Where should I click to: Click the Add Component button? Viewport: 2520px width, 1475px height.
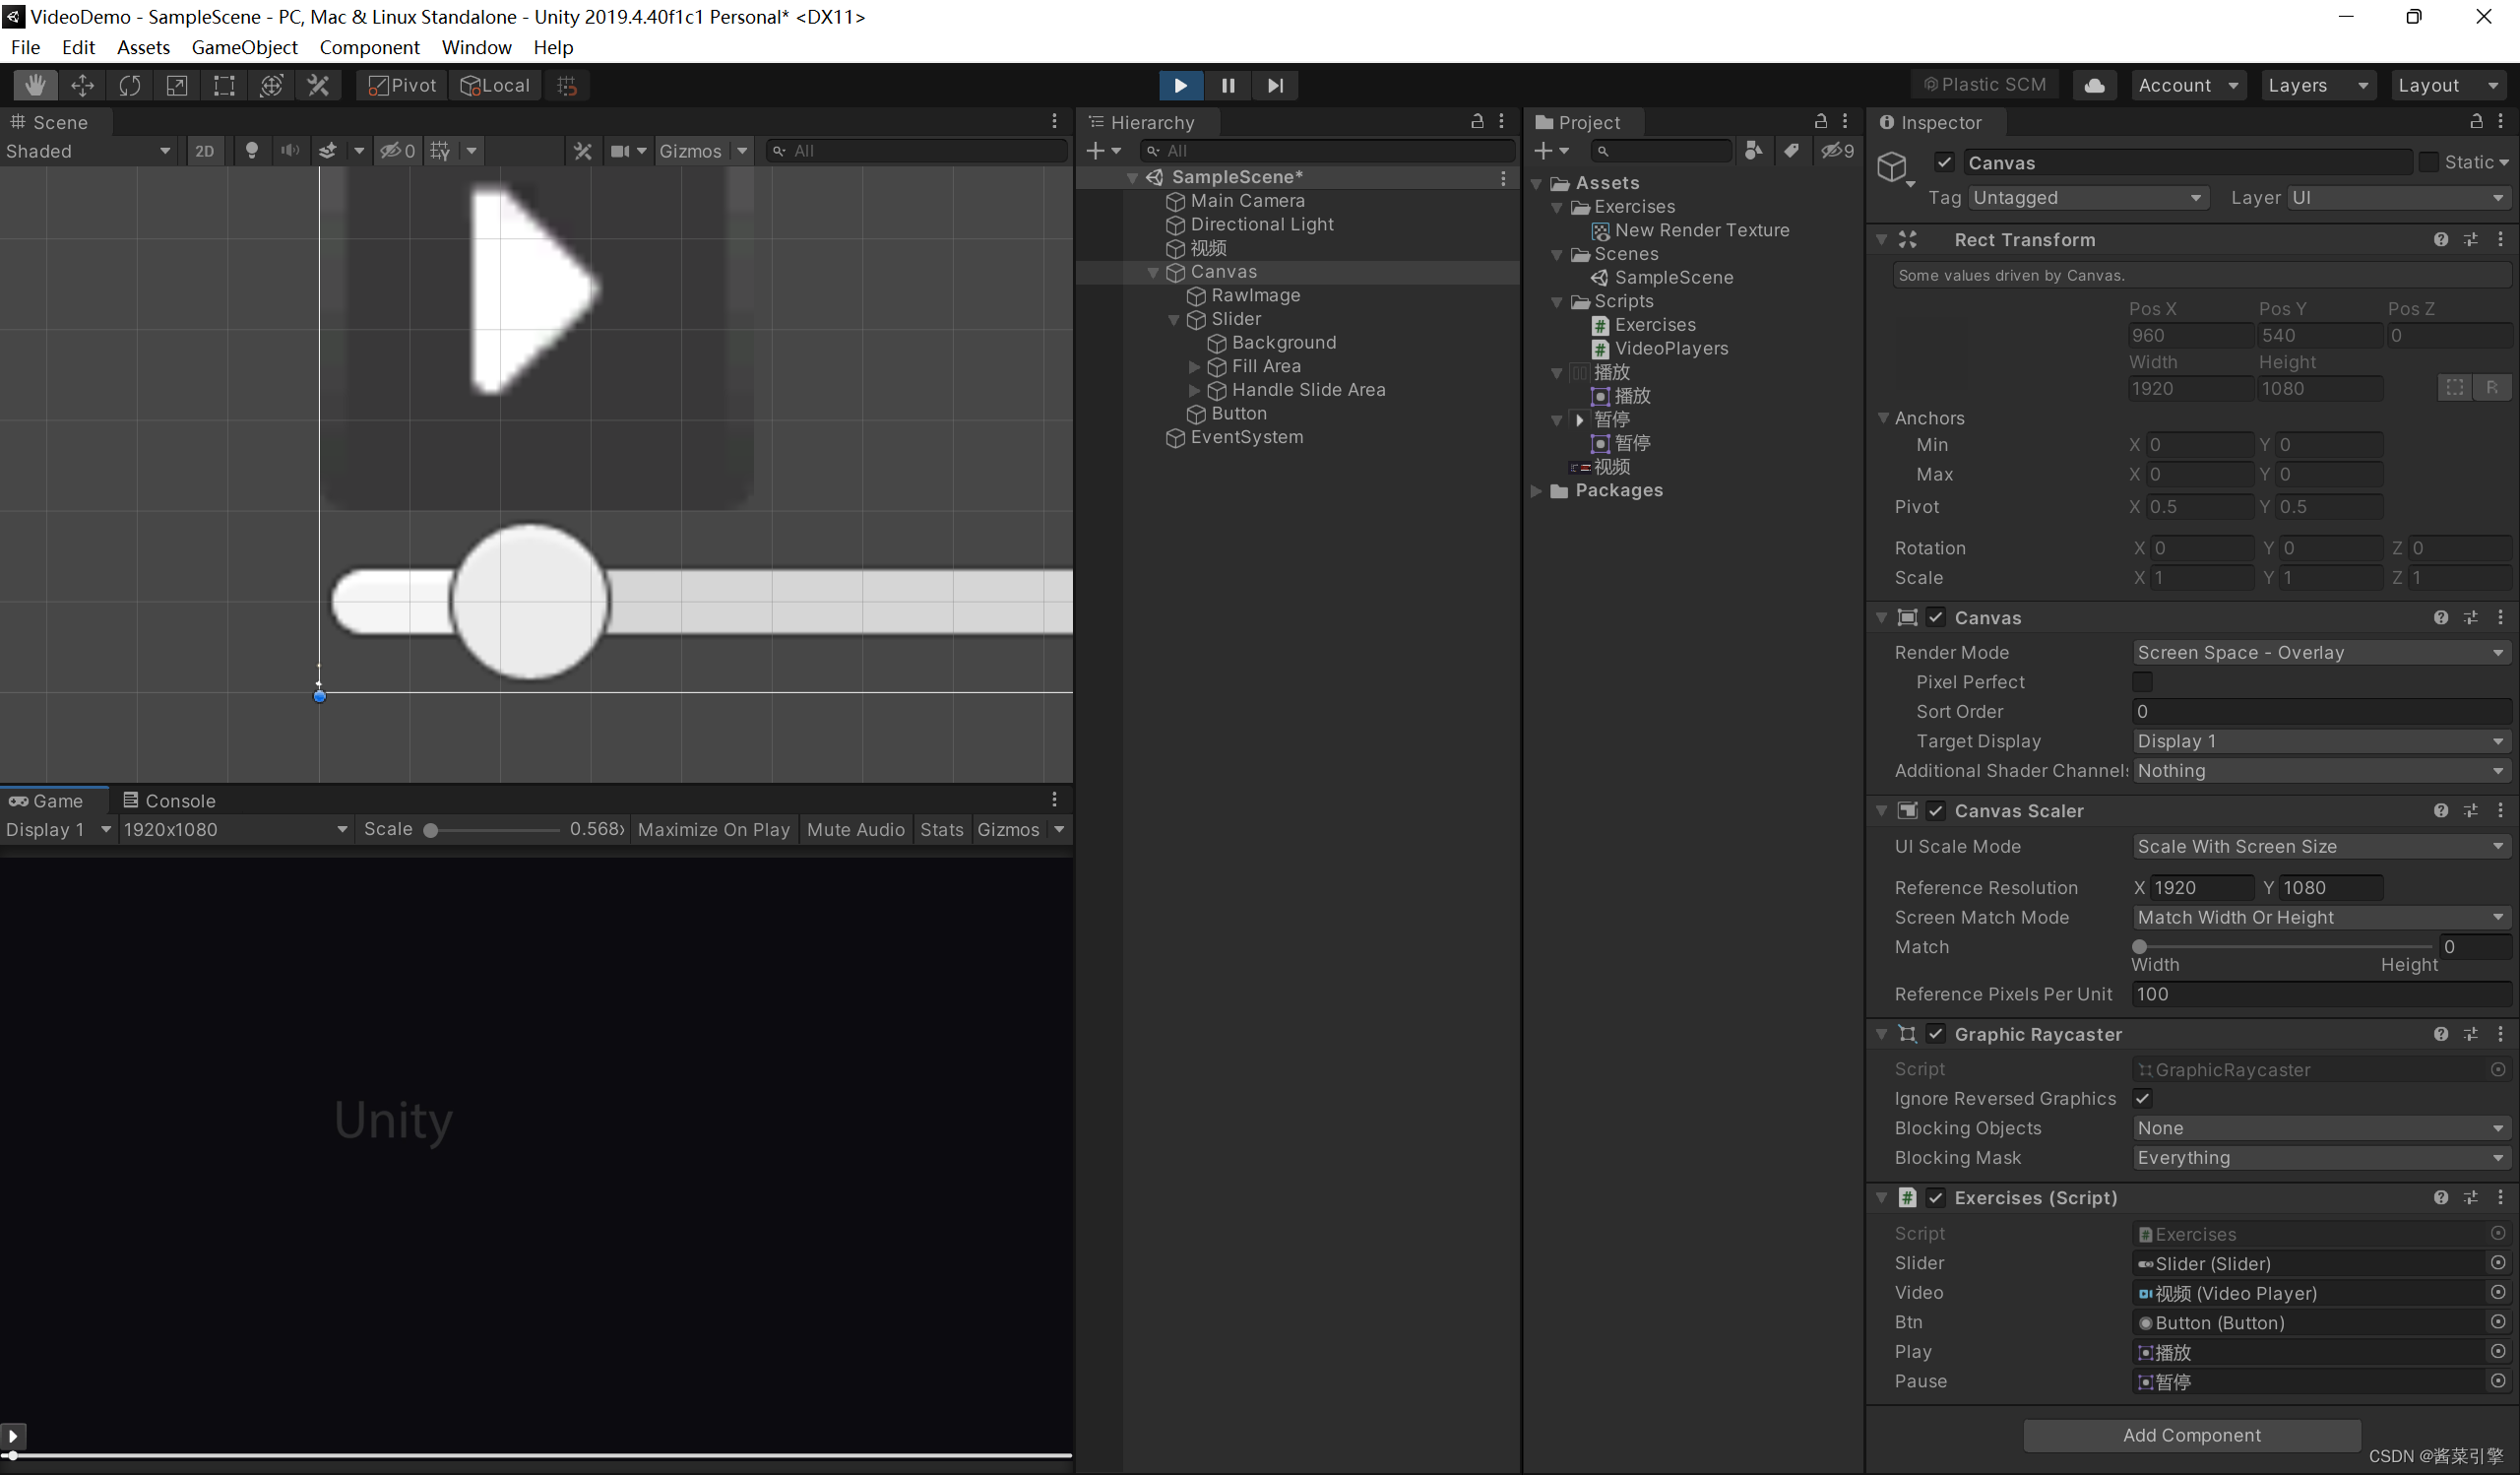pyautogui.click(x=2191, y=1434)
